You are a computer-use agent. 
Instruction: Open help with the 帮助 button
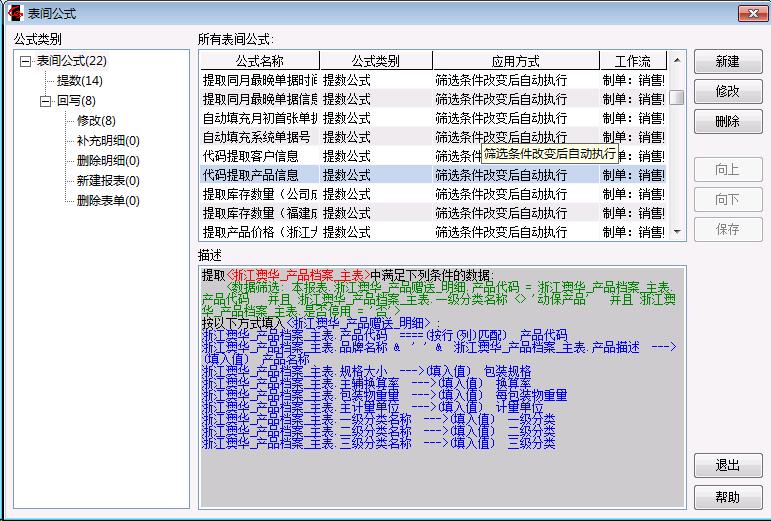pyautogui.click(x=727, y=497)
